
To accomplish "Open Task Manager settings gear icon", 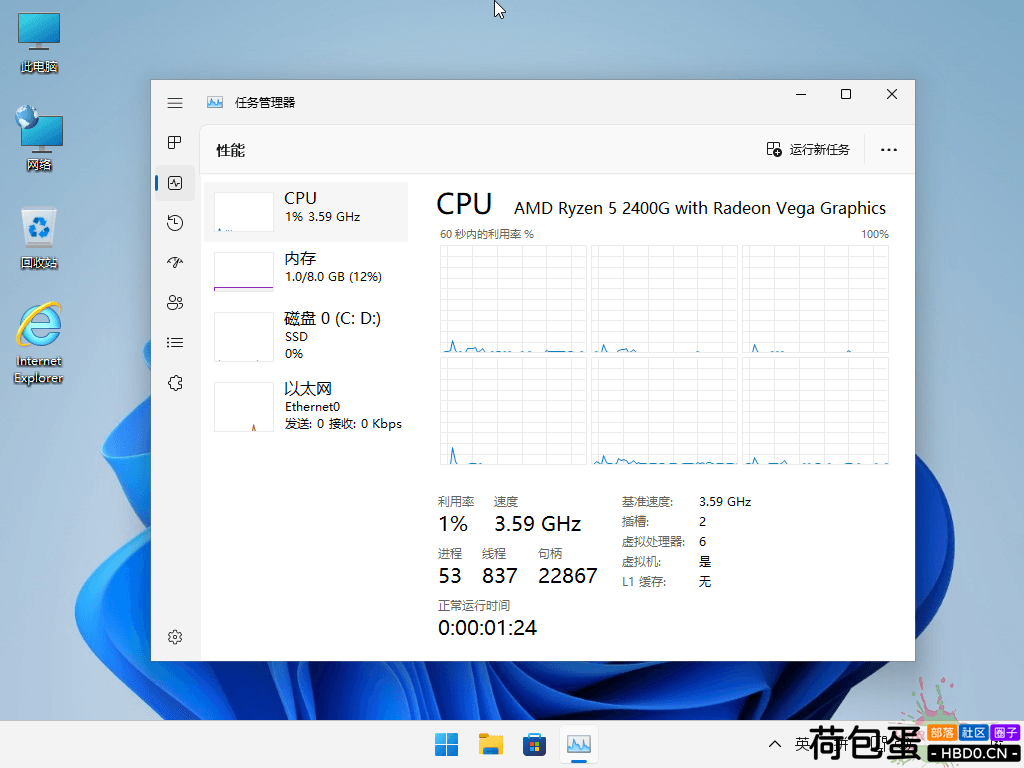I will [174, 637].
